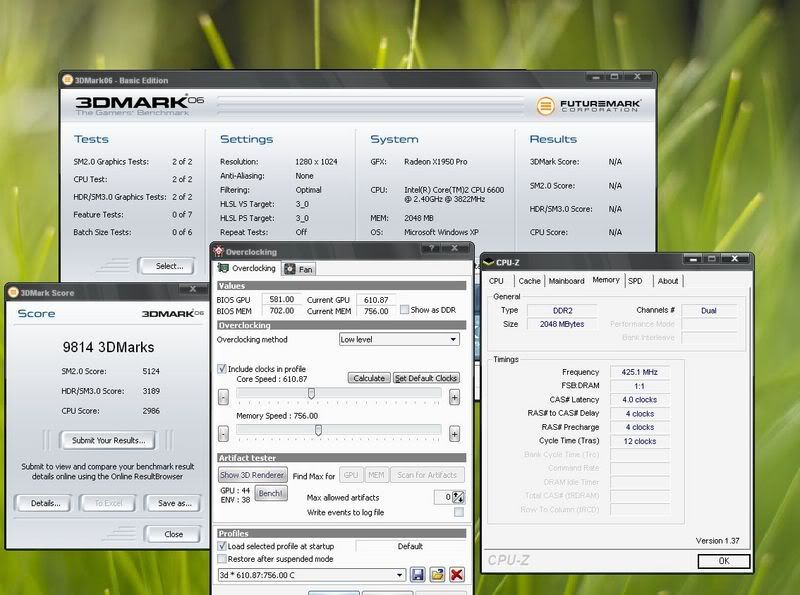Click the CPU-Z title bar icon
This screenshot has height=595, width=800.
pos(488,262)
